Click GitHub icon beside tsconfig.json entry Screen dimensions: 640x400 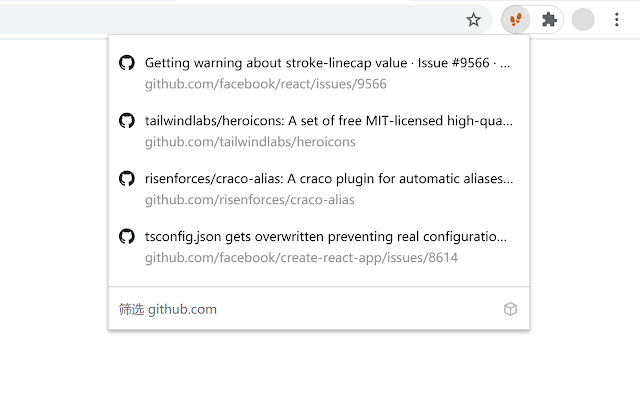[x=127, y=237]
